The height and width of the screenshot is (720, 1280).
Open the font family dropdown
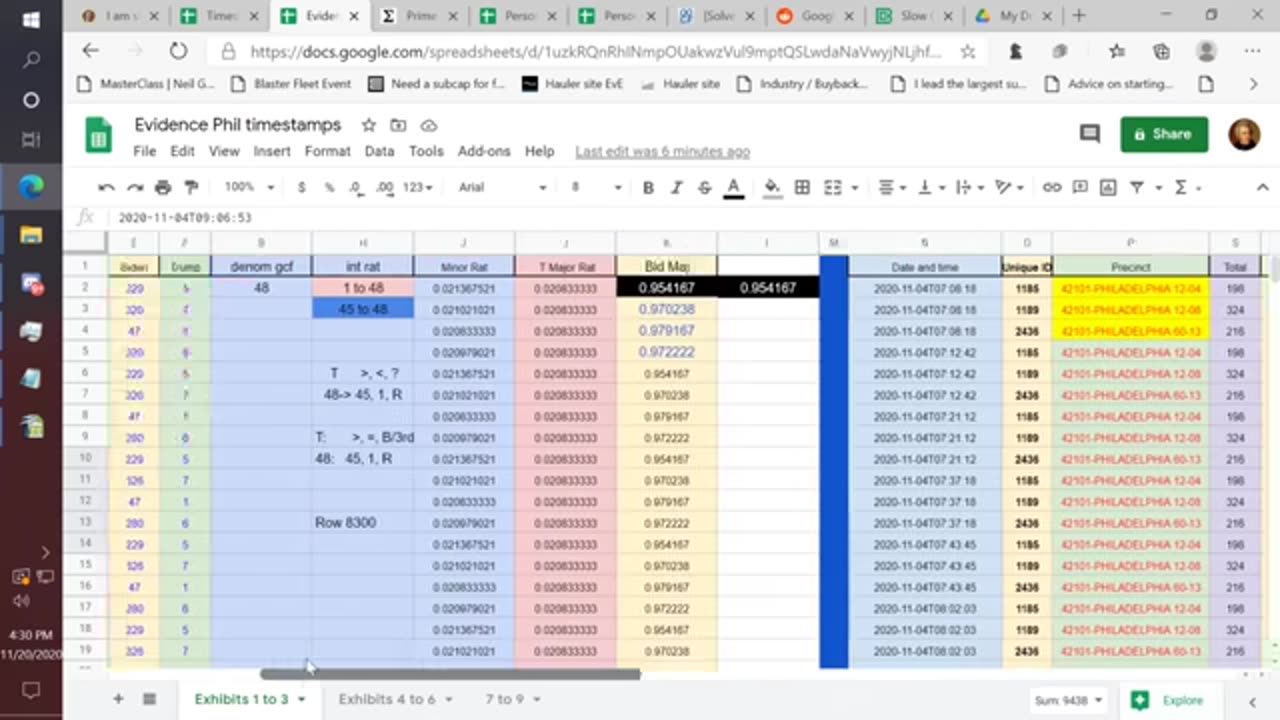pos(502,187)
